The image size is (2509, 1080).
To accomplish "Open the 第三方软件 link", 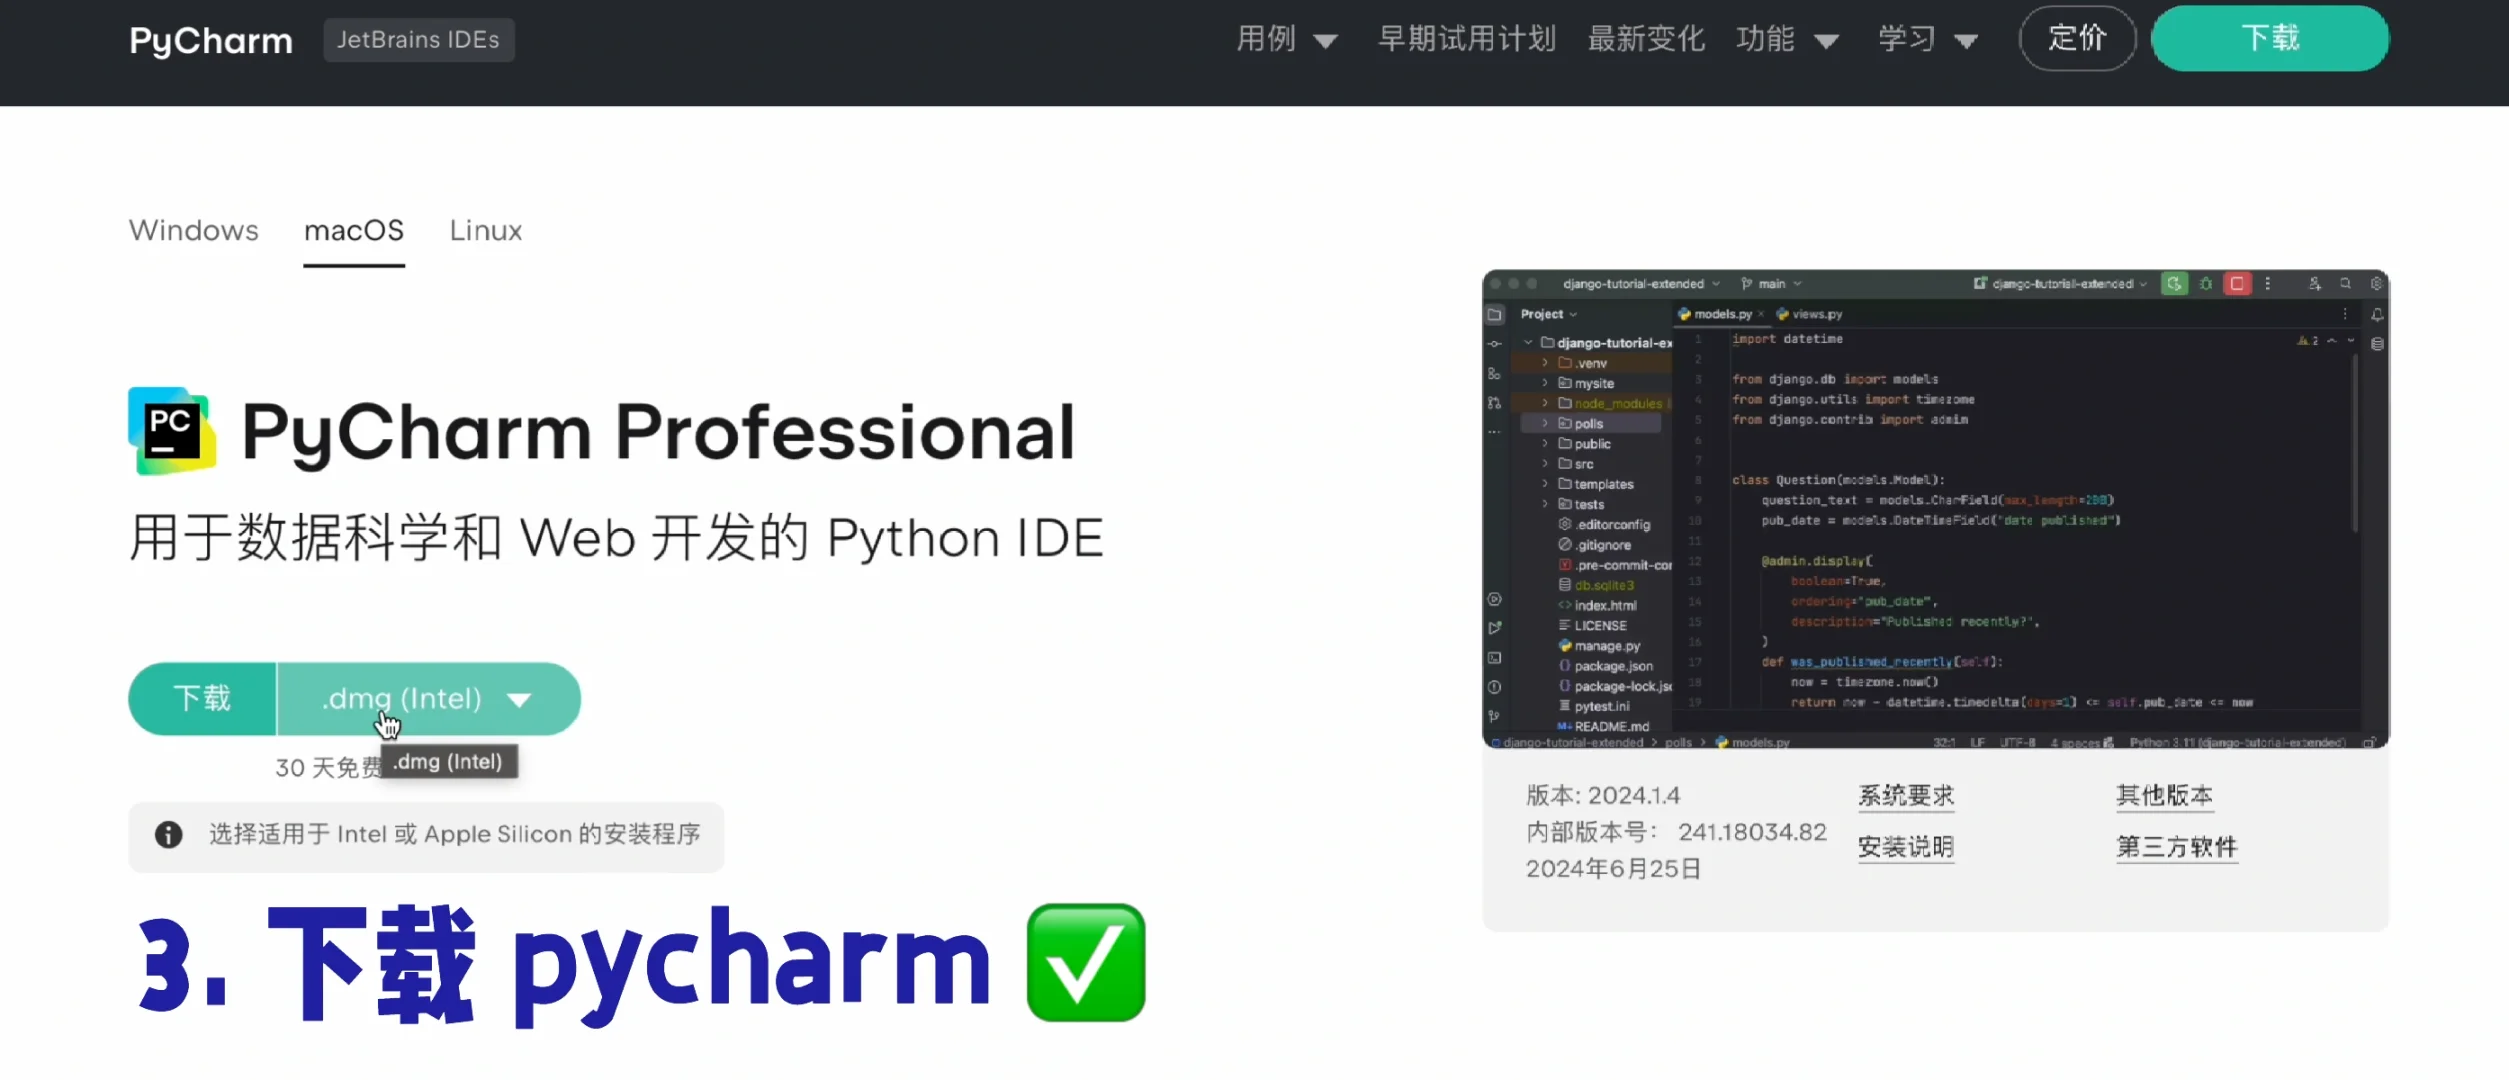I will click(x=2177, y=847).
